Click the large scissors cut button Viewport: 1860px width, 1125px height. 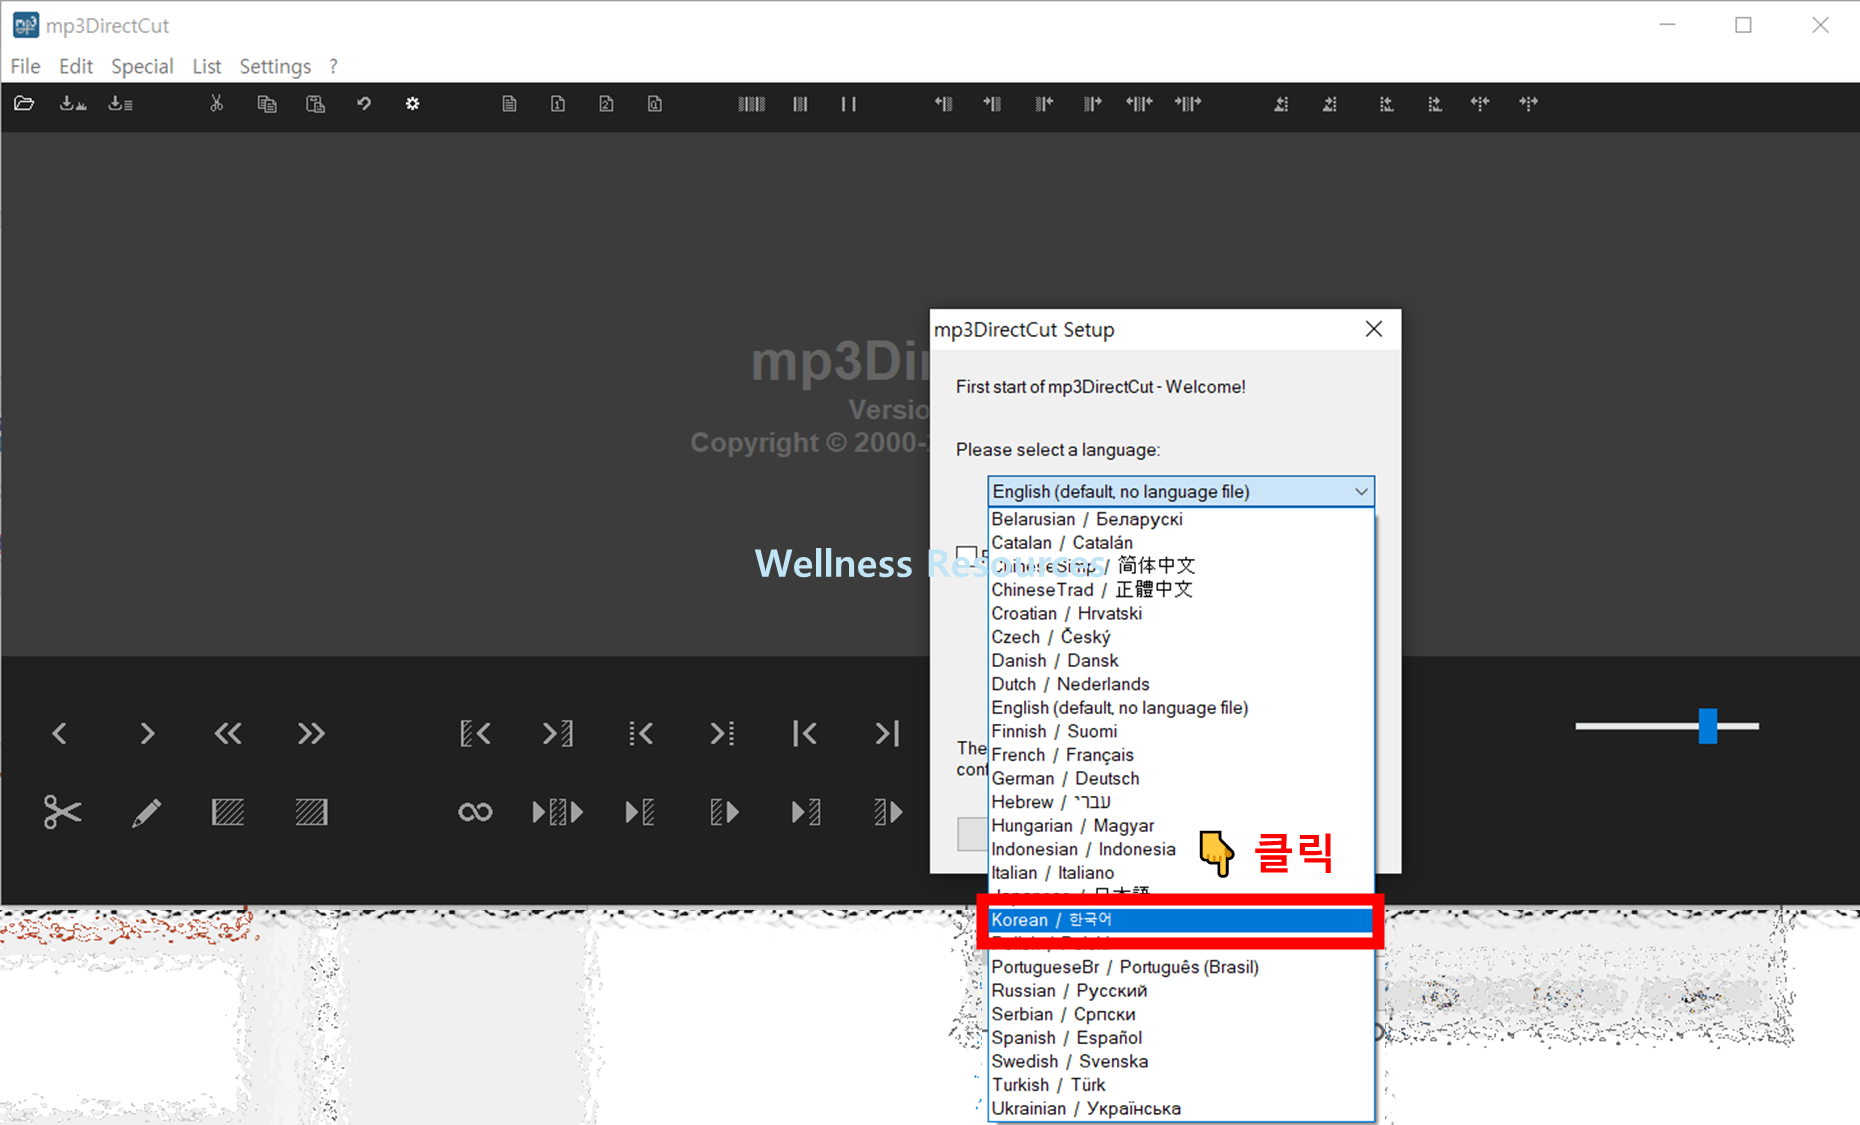pos(62,812)
